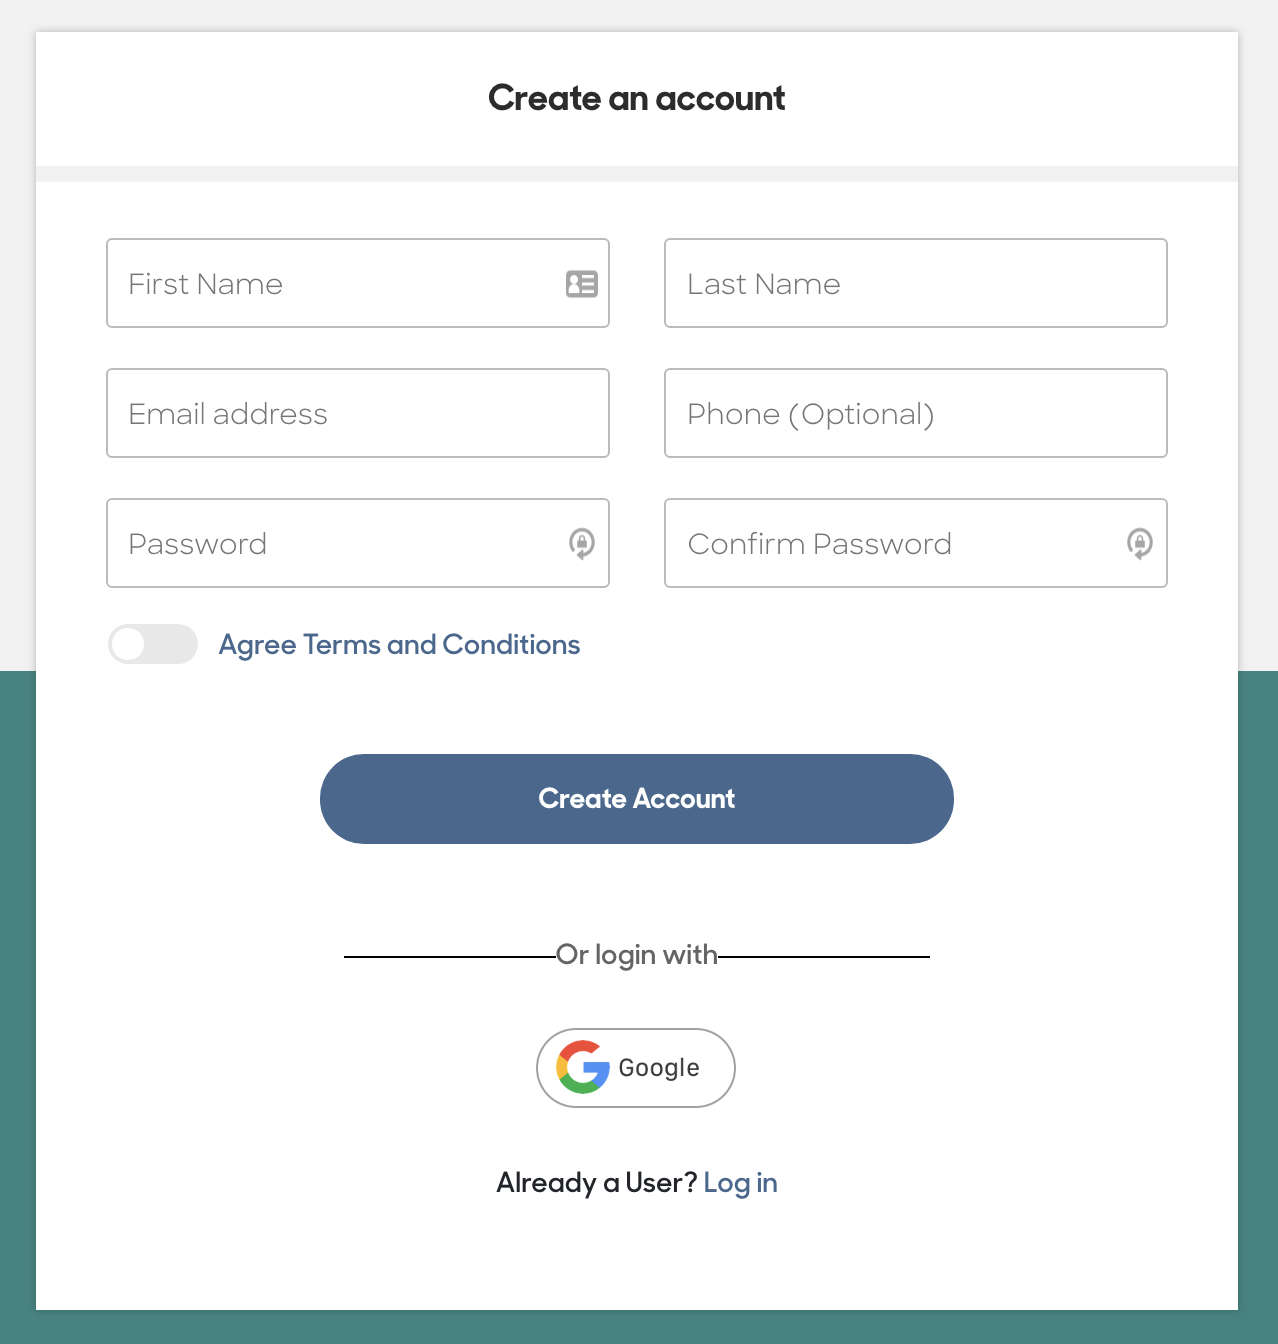This screenshot has height=1344, width=1278.
Task: Slide the agreement switch to the on position
Action: pyautogui.click(x=152, y=644)
